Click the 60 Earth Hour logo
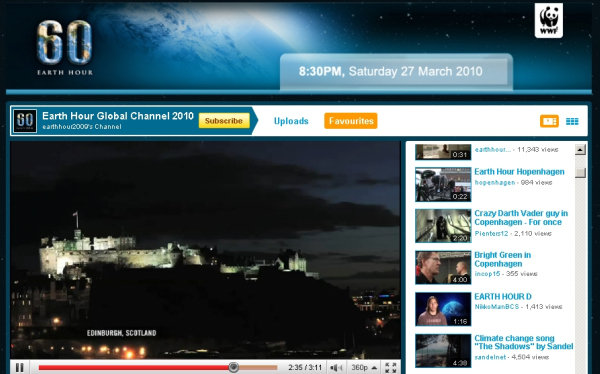The width and height of the screenshot is (600, 374). click(x=65, y=47)
